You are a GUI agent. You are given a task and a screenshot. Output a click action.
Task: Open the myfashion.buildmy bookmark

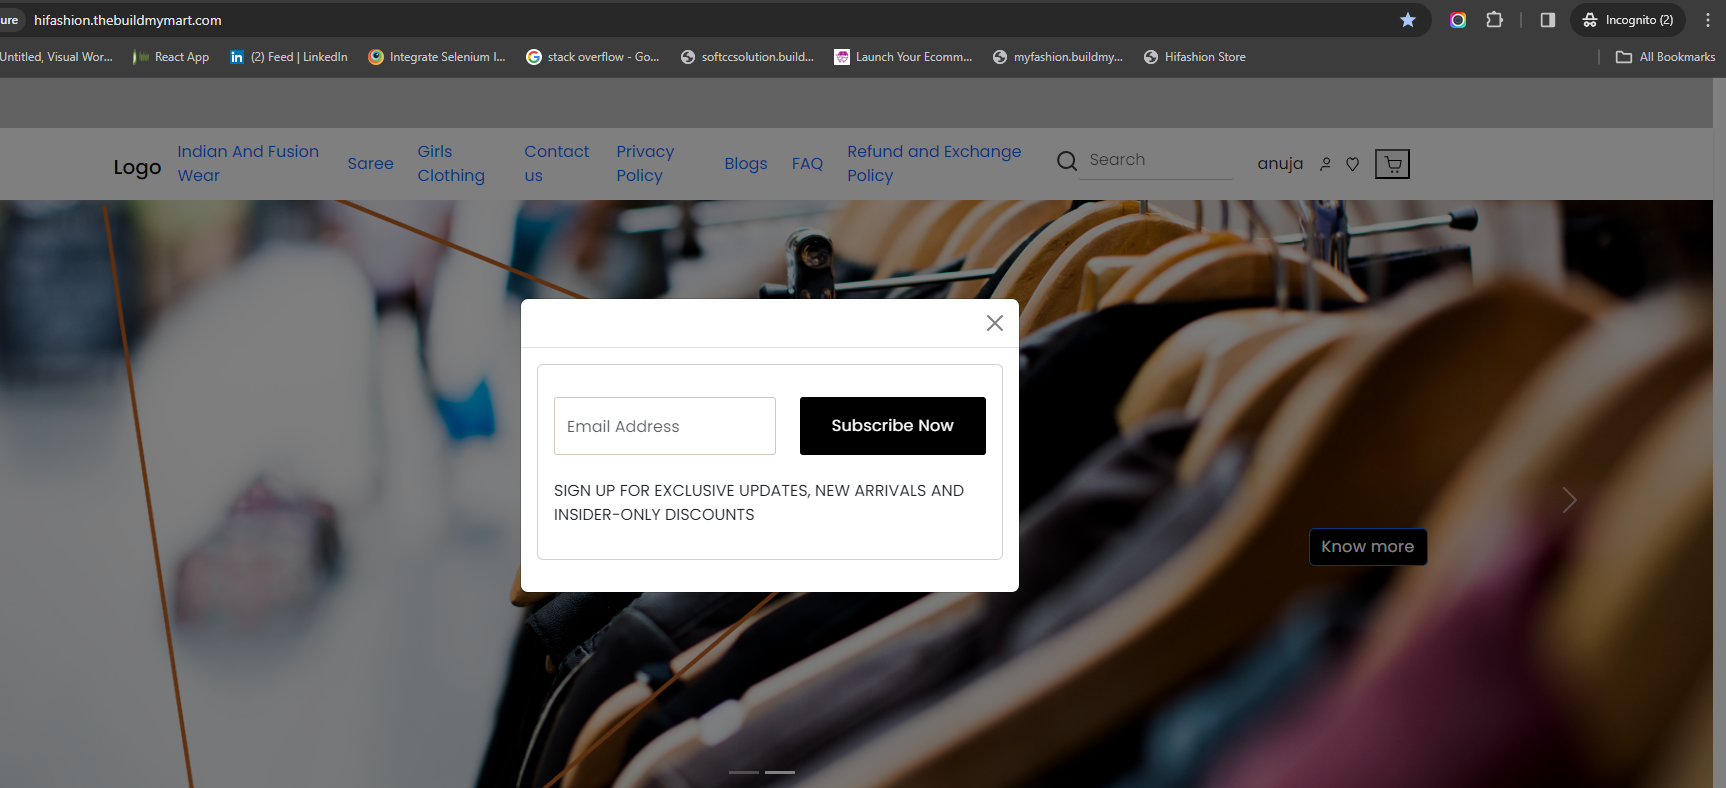[x=1057, y=57]
